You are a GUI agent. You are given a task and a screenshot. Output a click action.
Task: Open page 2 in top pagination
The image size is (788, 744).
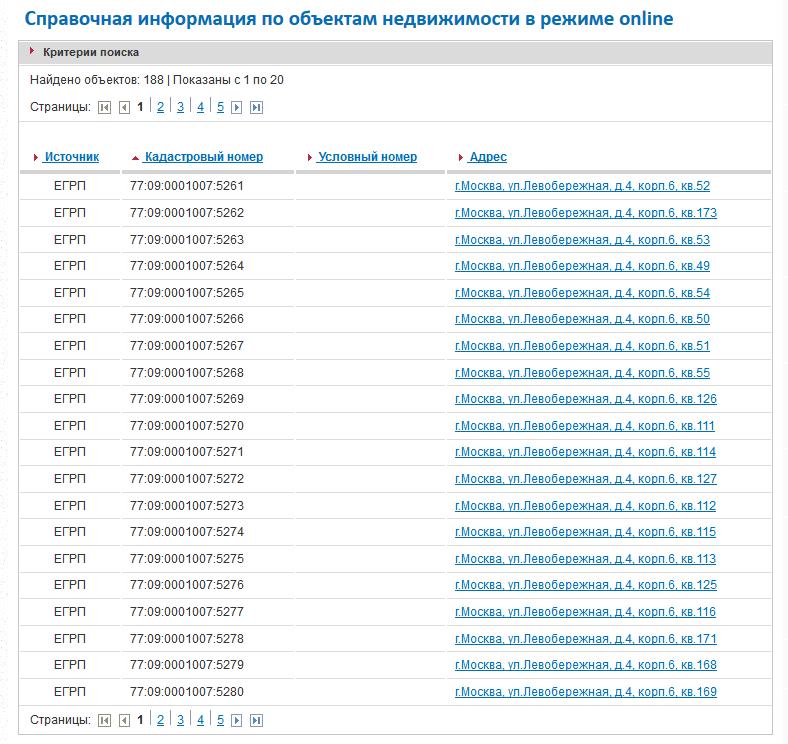(160, 107)
